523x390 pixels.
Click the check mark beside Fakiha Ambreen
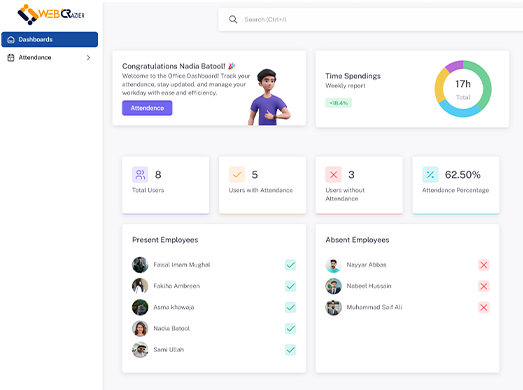point(291,286)
